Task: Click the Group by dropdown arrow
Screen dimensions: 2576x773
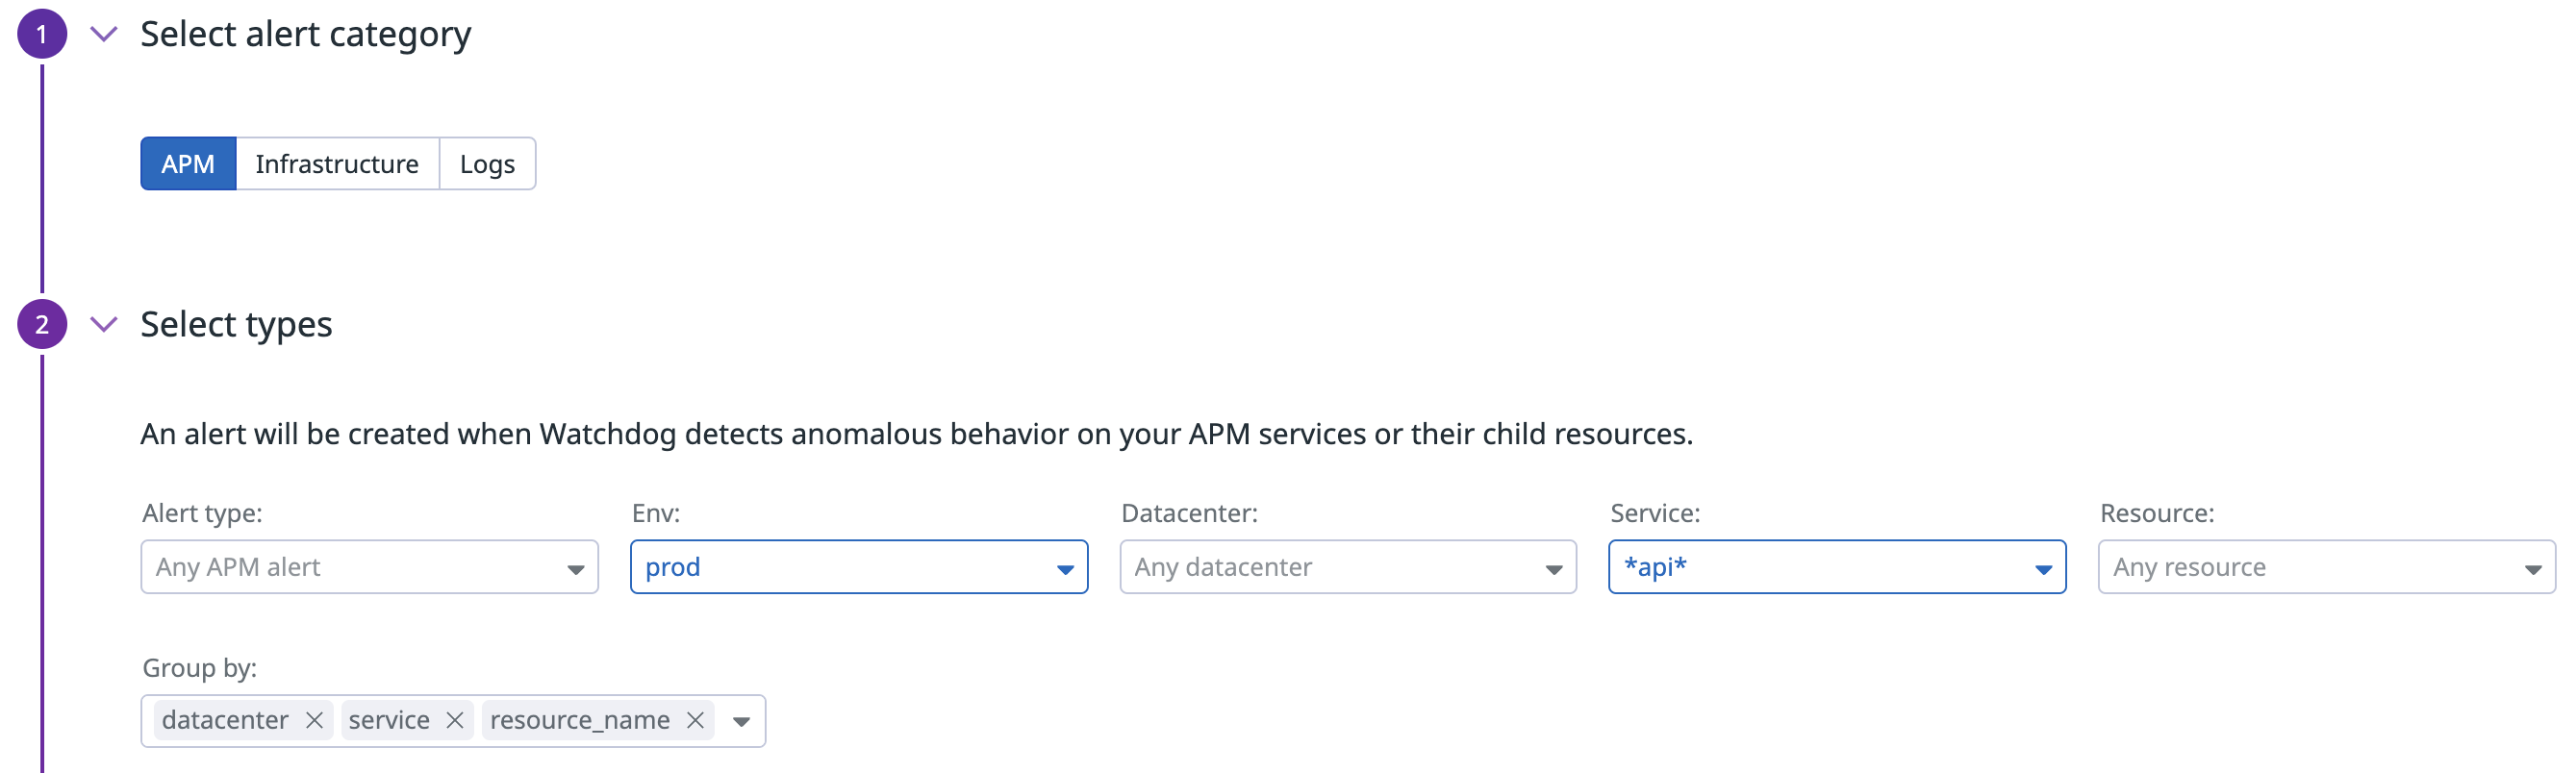Action: click(x=741, y=721)
